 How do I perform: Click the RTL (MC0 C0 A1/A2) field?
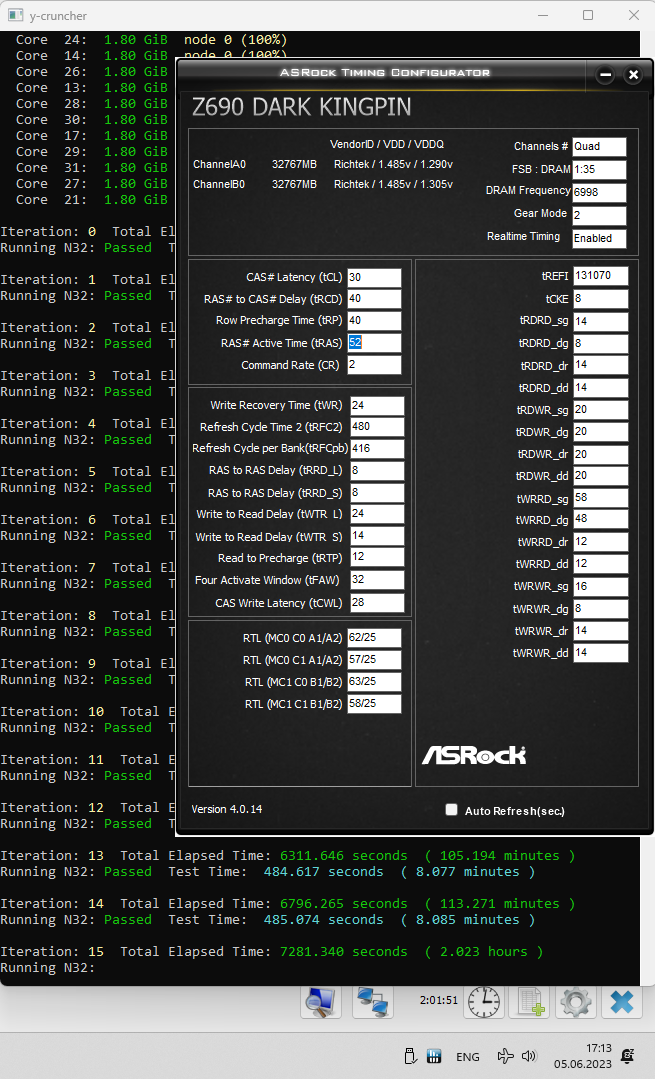pos(374,638)
